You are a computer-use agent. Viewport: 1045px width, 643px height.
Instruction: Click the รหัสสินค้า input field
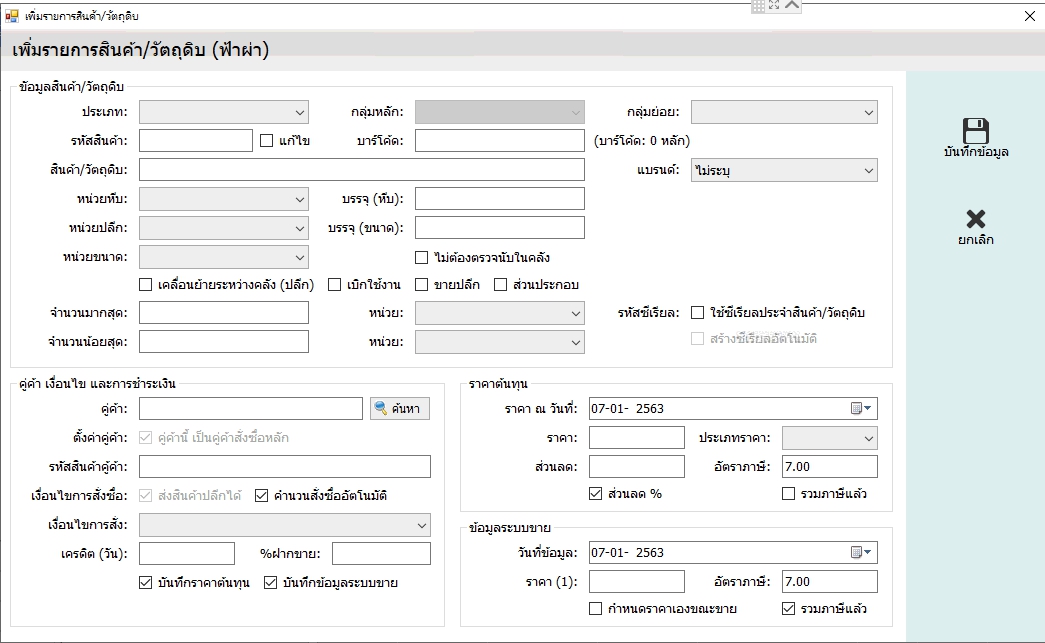point(196,141)
